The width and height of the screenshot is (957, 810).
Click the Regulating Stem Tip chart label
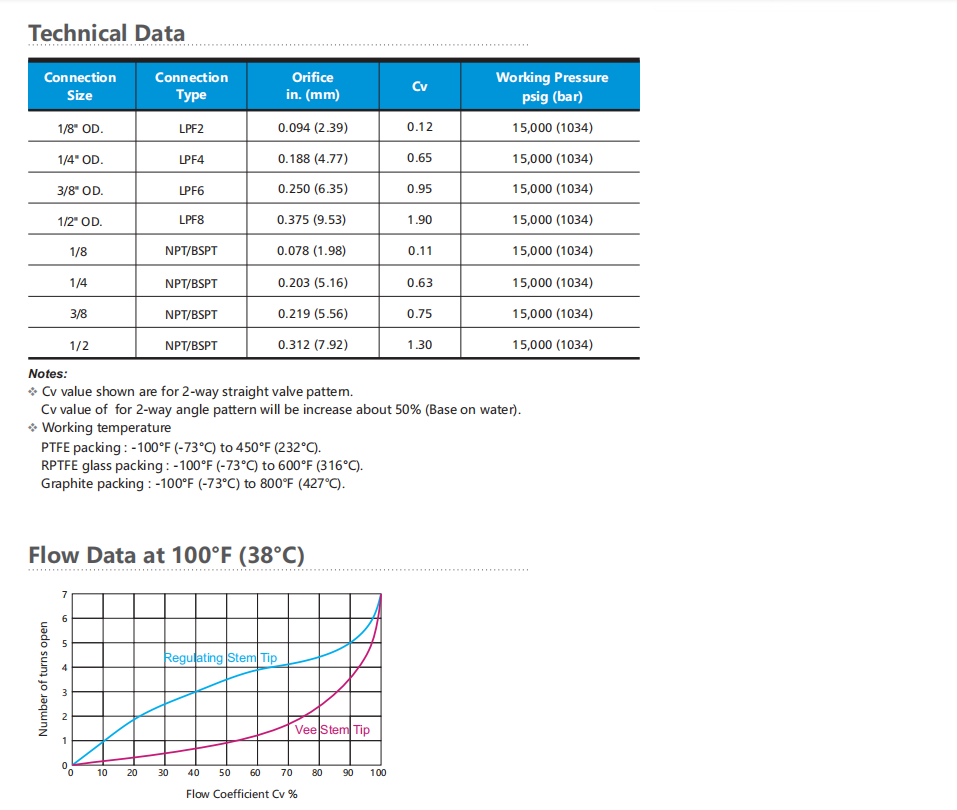click(220, 658)
